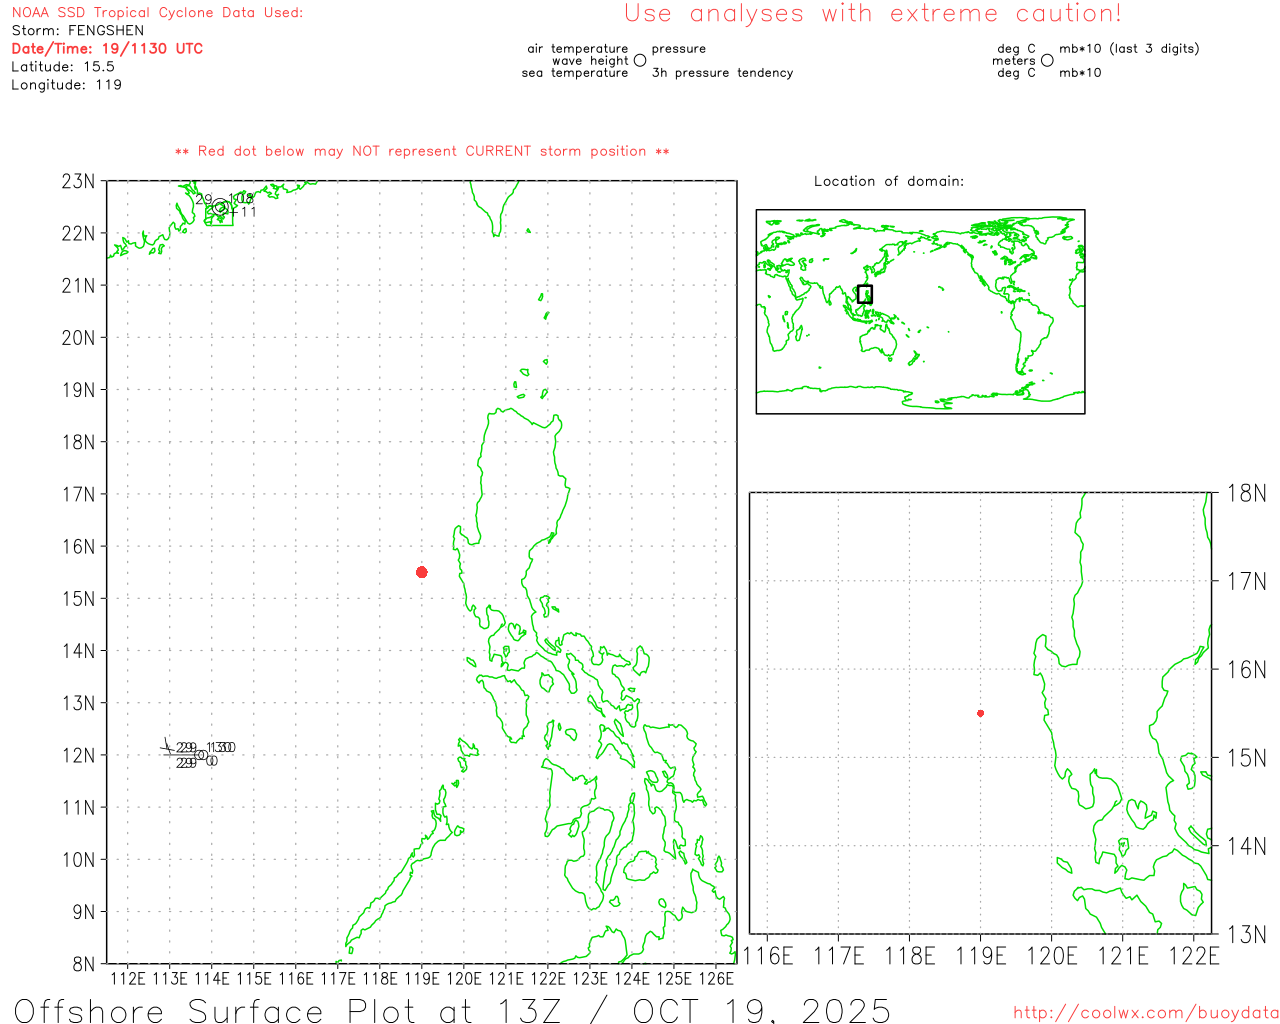Click the legend circle beside meters label

pyautogui.click(x=1047, y=61)
